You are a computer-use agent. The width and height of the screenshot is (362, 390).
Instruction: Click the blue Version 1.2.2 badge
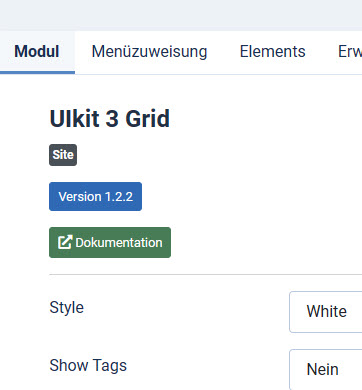95,196
